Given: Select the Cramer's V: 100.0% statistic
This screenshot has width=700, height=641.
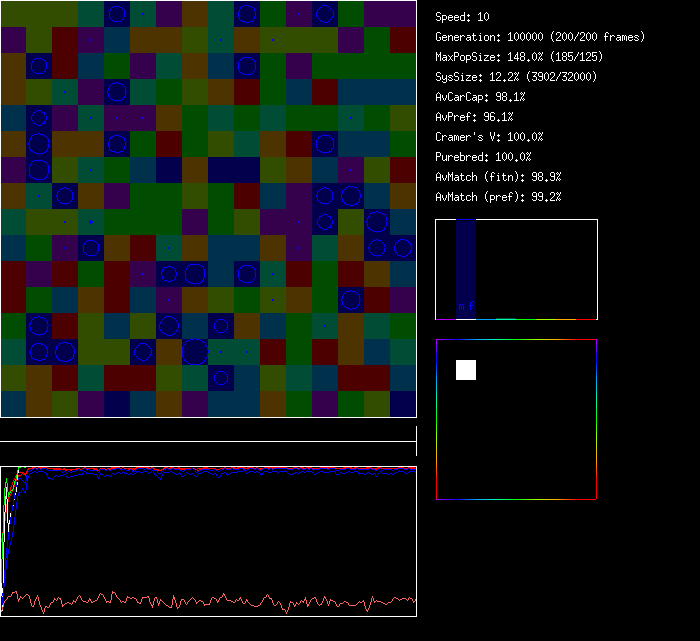Looking at the screenshot, I should pyautogui.click(x=489, y=137).
